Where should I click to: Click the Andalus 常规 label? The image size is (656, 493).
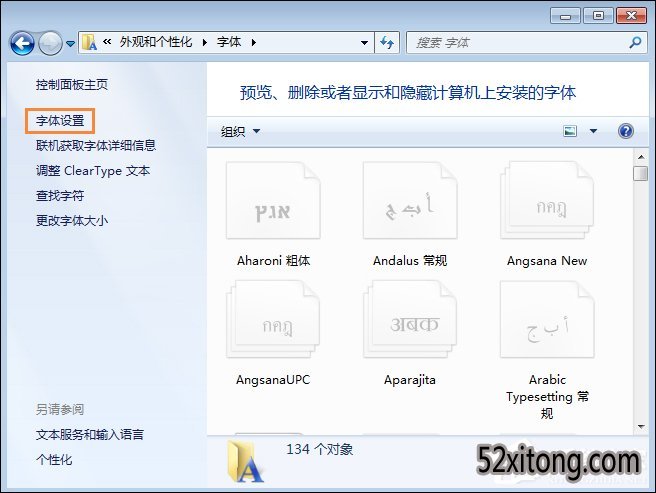click(410, 261)
